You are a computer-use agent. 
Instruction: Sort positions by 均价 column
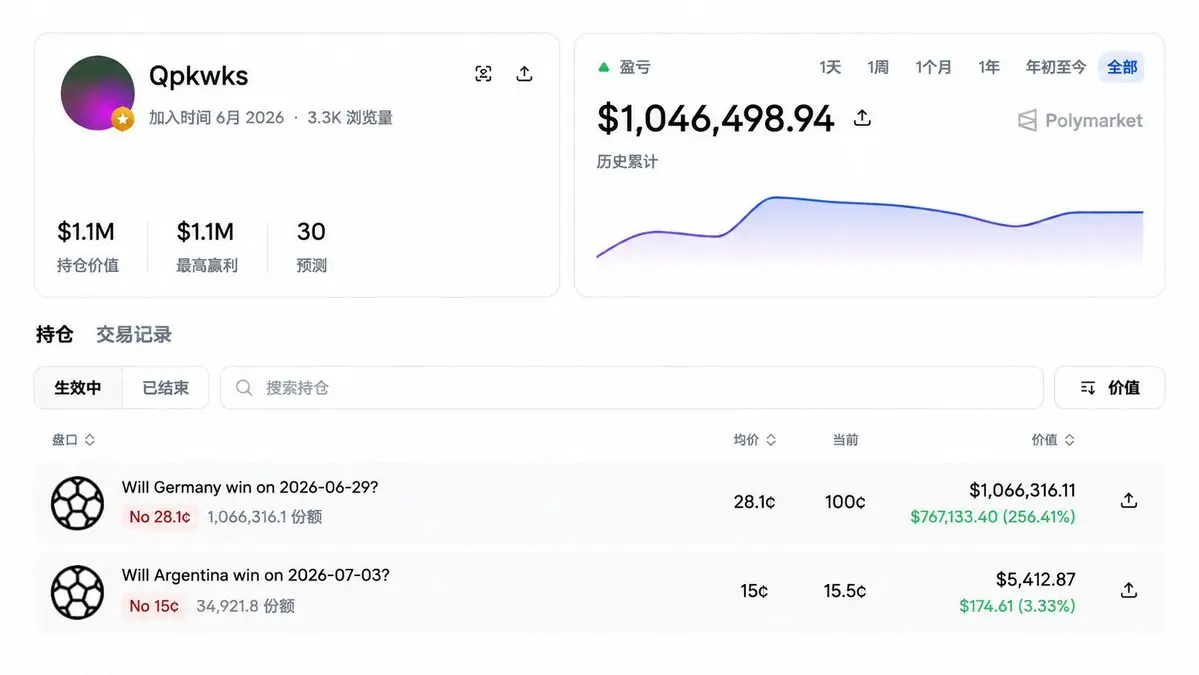click(755, 440)
